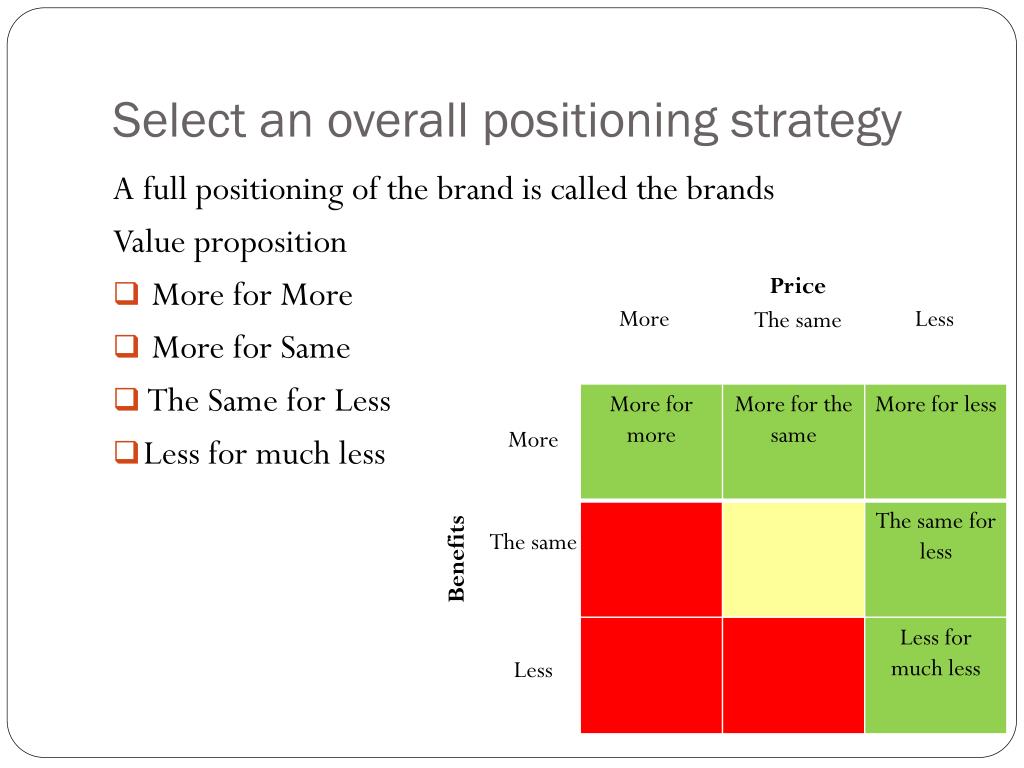
Task: Click the red cell right of 'The same' row label
Action: pyautogui.click(x=651, y=559)
